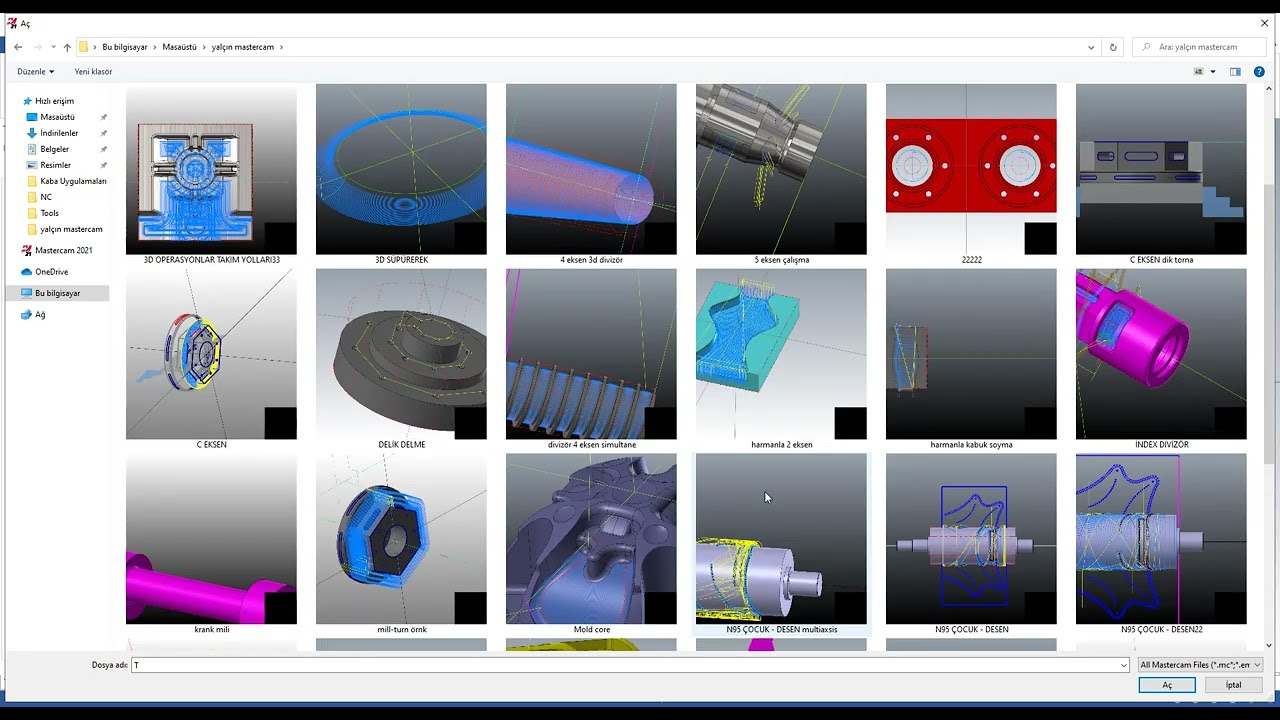Image resolution: width=1280 pixels, height=720 pixels.
Task: Select the 22222 file thumbnail
Action: click(971, 169)
